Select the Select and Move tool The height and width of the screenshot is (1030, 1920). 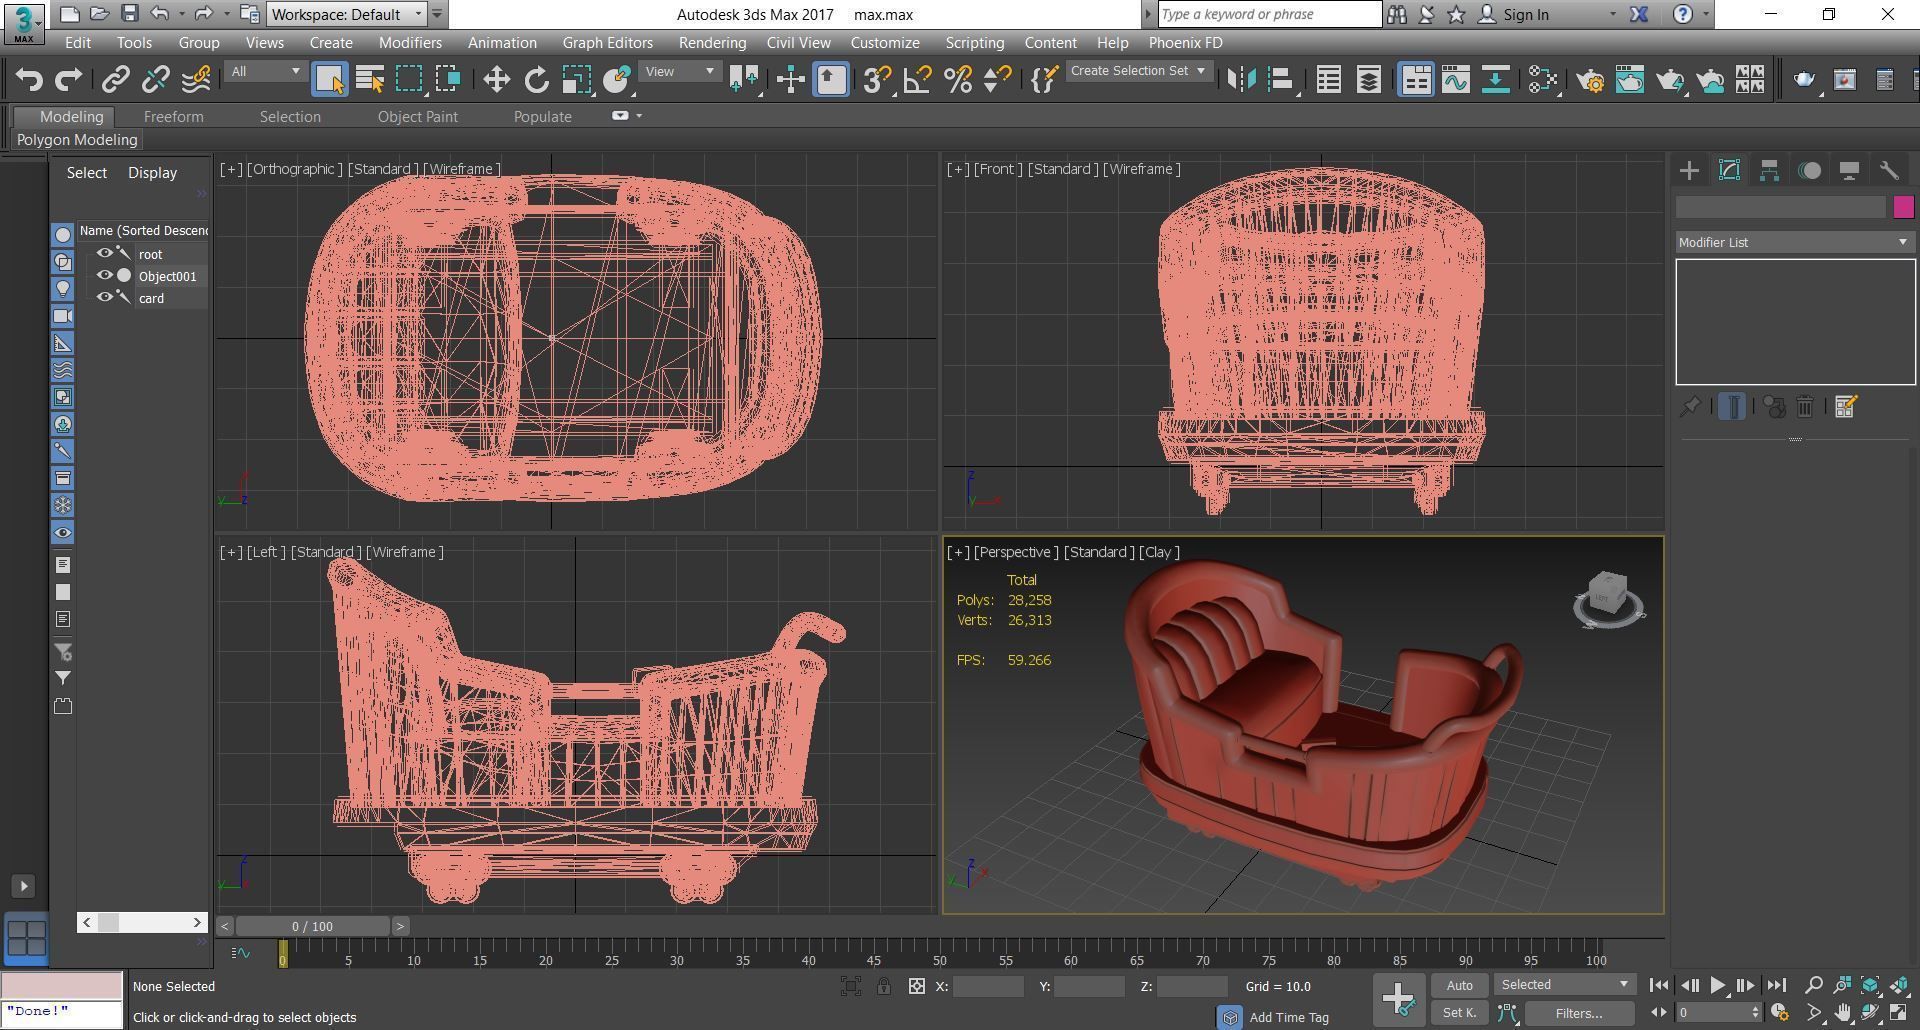click(495, 79)
